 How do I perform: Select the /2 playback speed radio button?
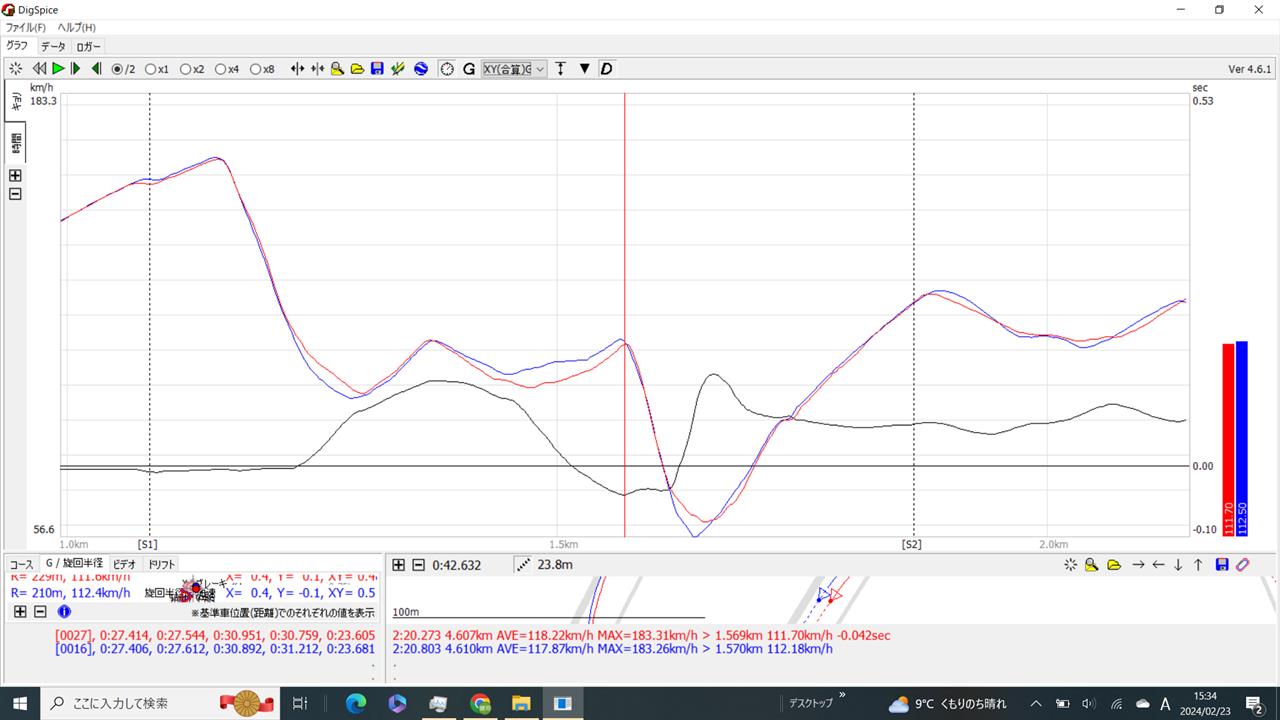click(123, 69)
